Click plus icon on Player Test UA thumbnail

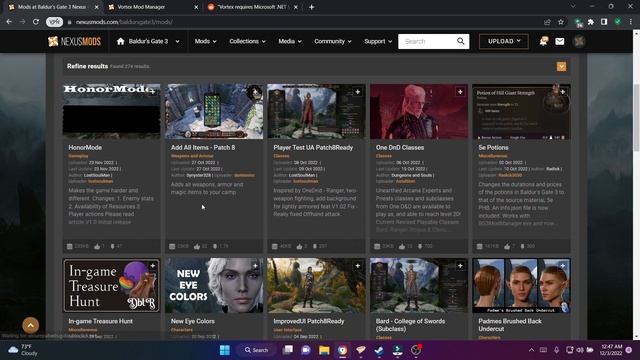(x=358, y=92)
